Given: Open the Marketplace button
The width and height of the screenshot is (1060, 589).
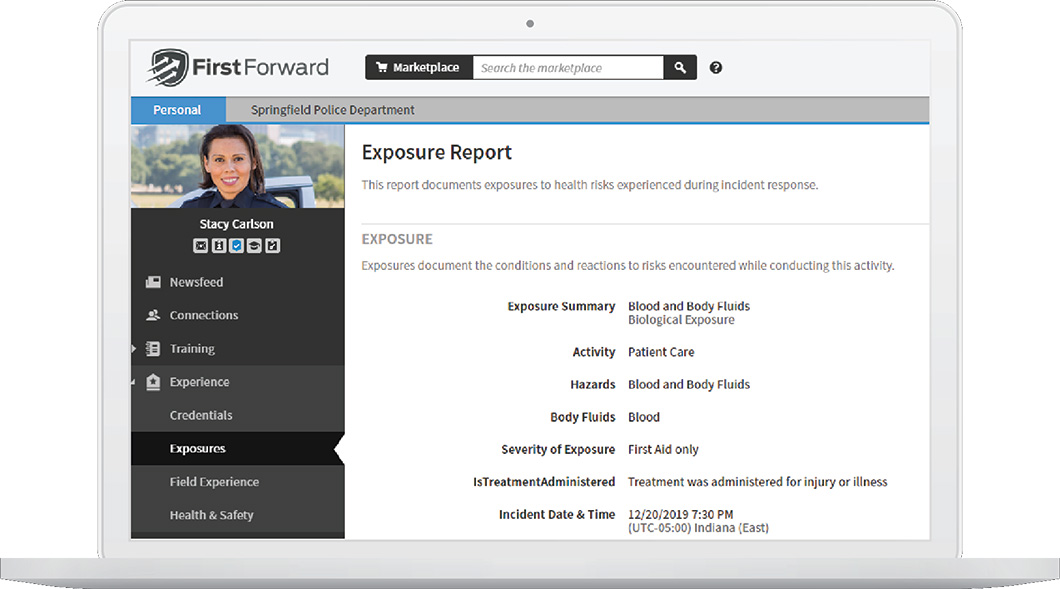Looking at the screenshot, I should coord(418,68).
